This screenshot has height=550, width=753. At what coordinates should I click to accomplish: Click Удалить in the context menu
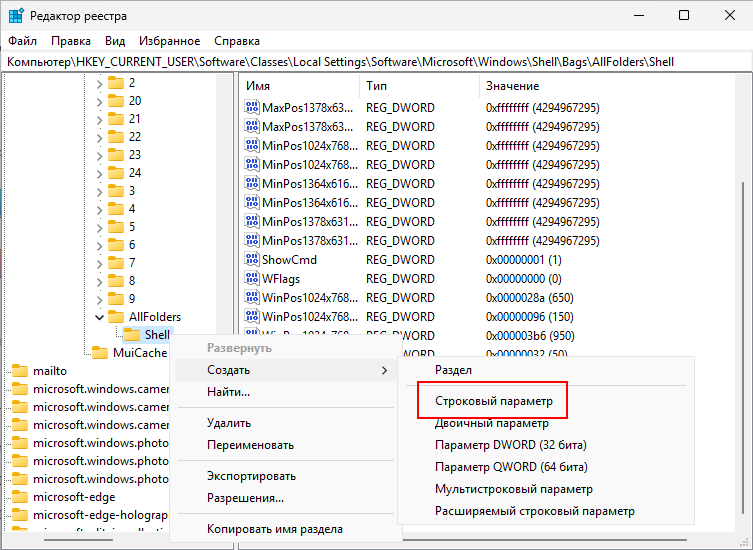click(228, 424)
